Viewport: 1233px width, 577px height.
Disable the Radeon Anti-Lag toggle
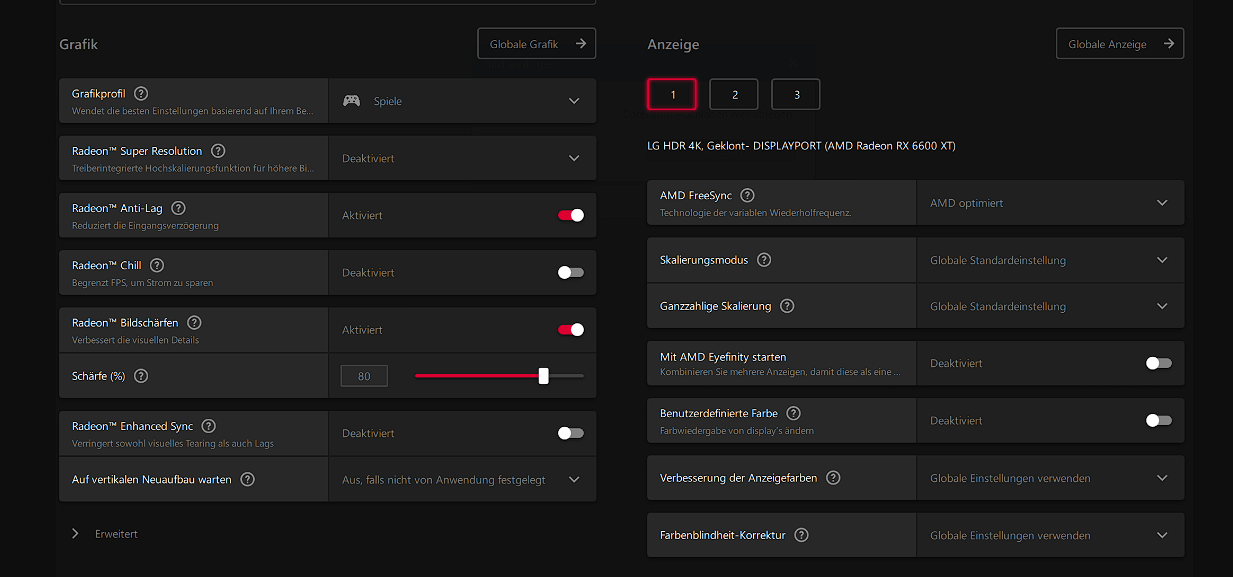(571, 215)
